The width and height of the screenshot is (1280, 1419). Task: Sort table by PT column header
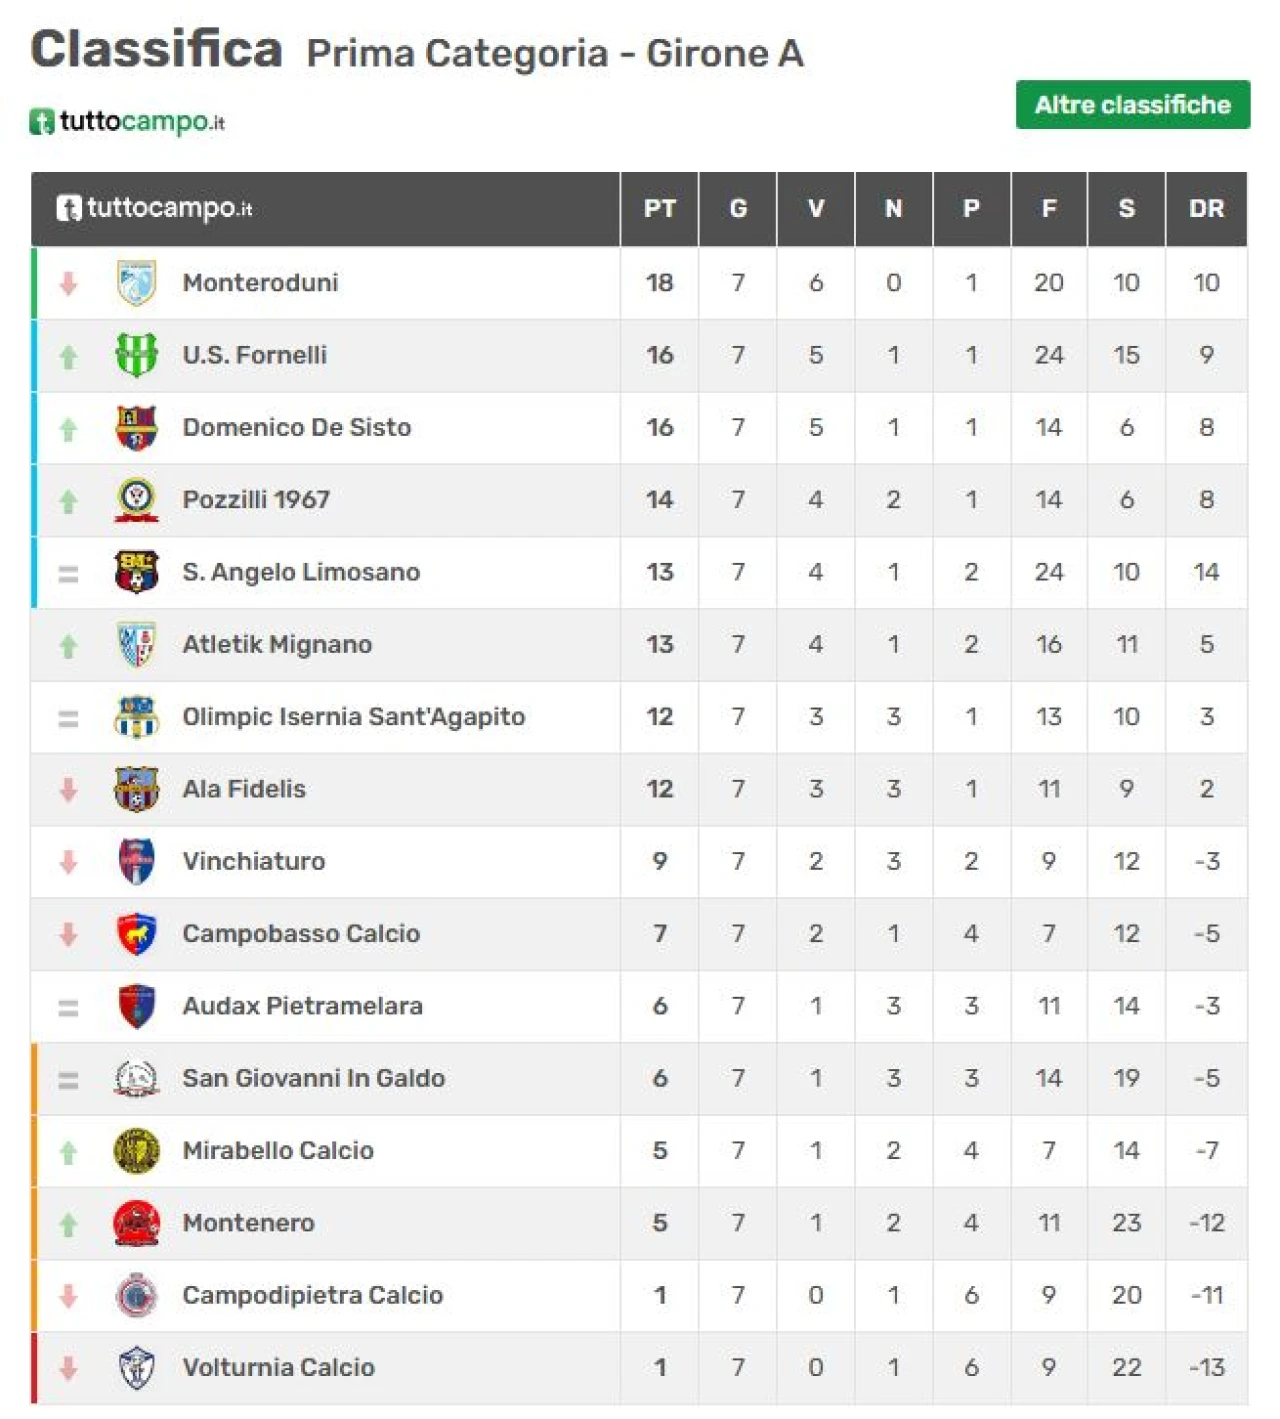(x=660, y=209)
